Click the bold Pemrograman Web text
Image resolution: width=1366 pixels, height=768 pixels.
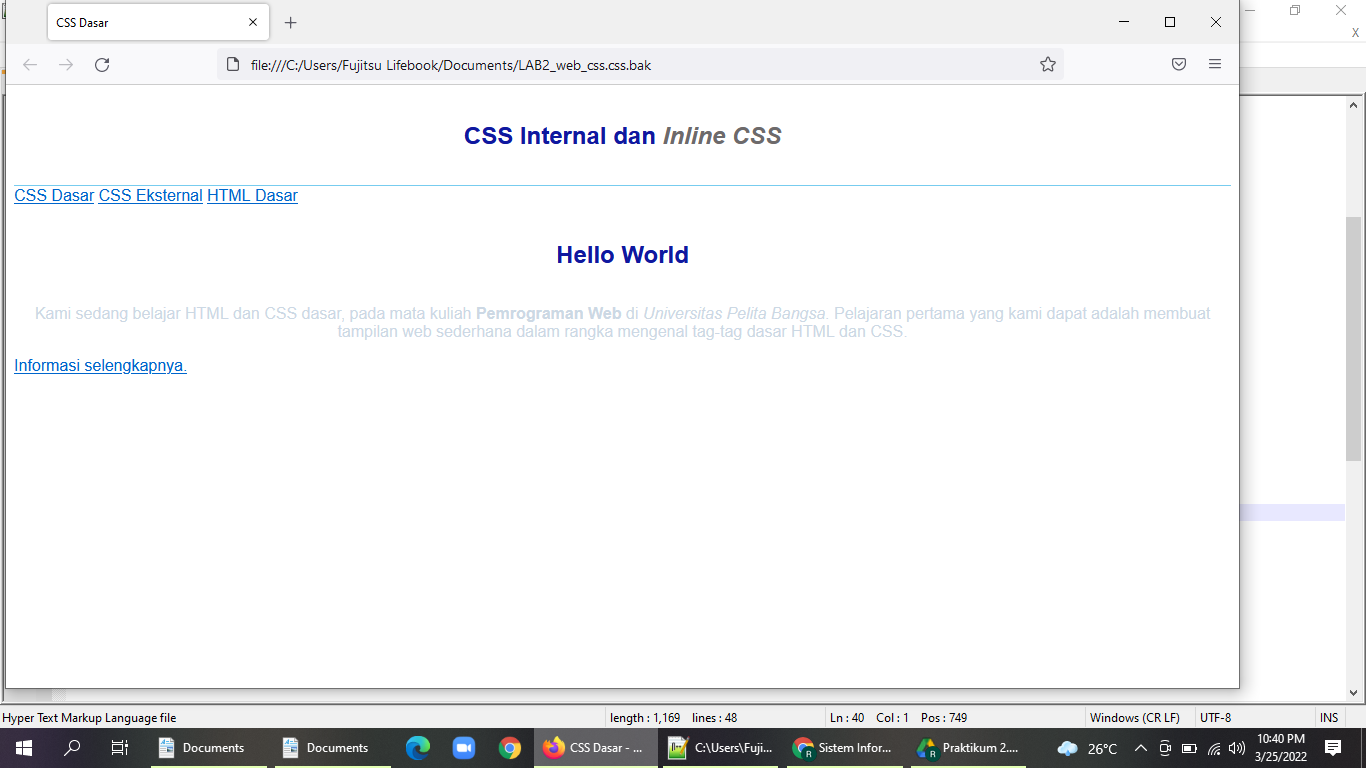[x=549, y=314]
